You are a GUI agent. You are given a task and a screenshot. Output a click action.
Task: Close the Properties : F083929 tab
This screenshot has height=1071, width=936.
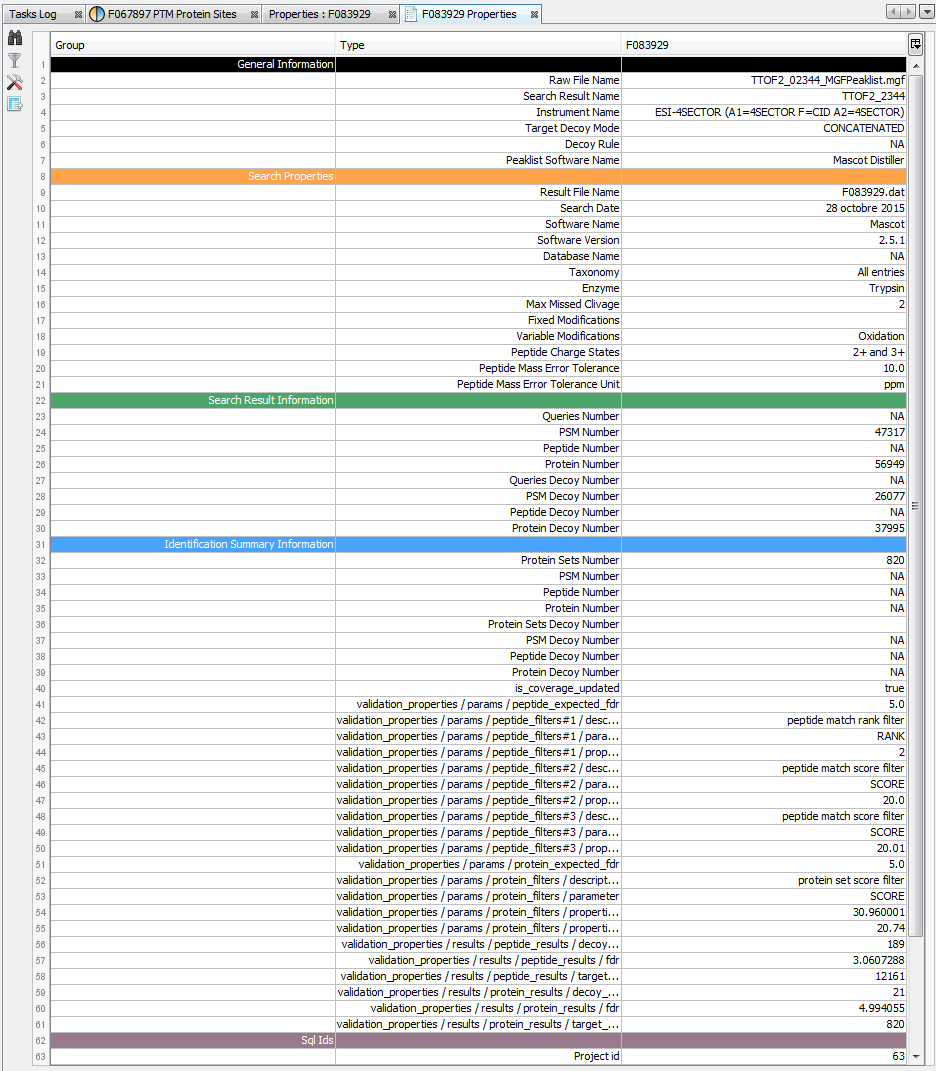pos(392,14)
